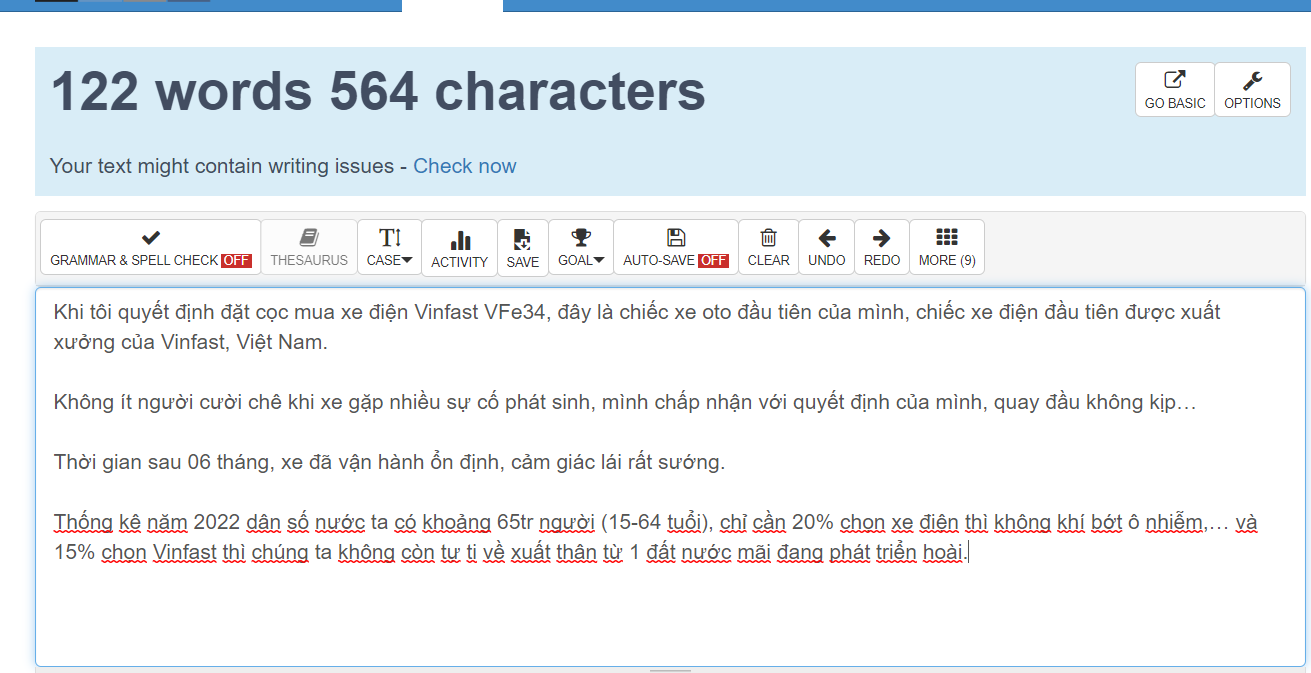The image size is (1311, 673).
Task: Open Options with the wrench icon
Action: 1252,90
